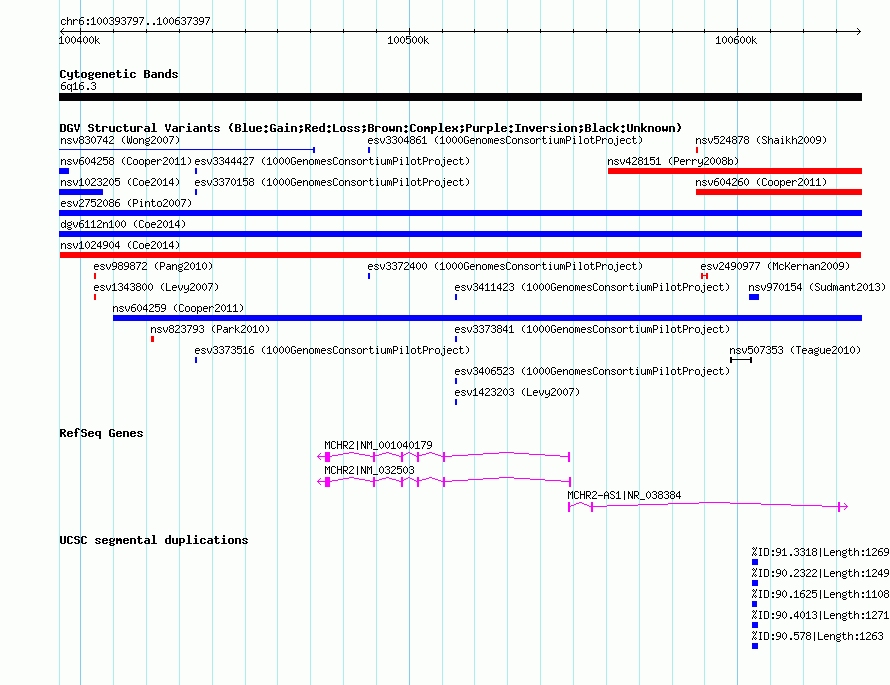Click the nsv604258 (Cooper2011) label
The image size is (890, 685).
(x=126, y=161)
